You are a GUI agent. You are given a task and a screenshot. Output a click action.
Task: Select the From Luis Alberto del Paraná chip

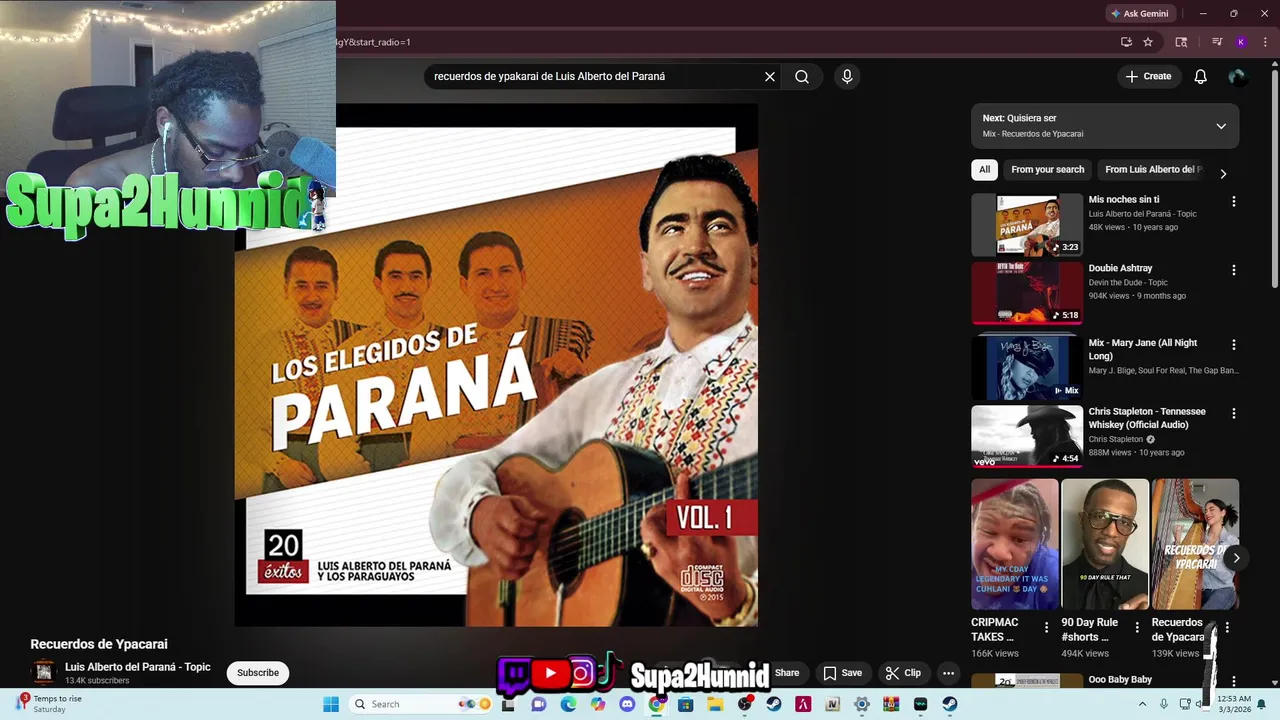point(1153,169)
